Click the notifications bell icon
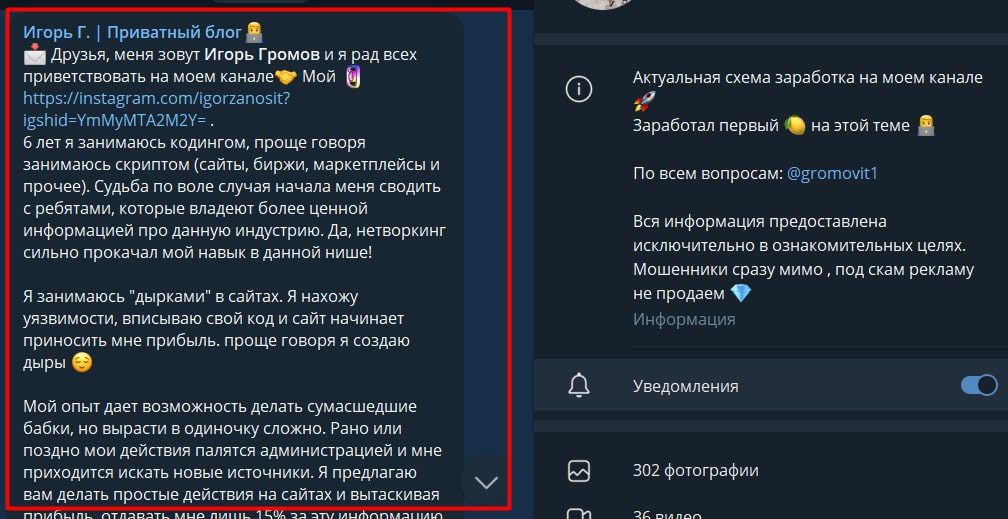1008x519 pixels. (x=579, y=386)
